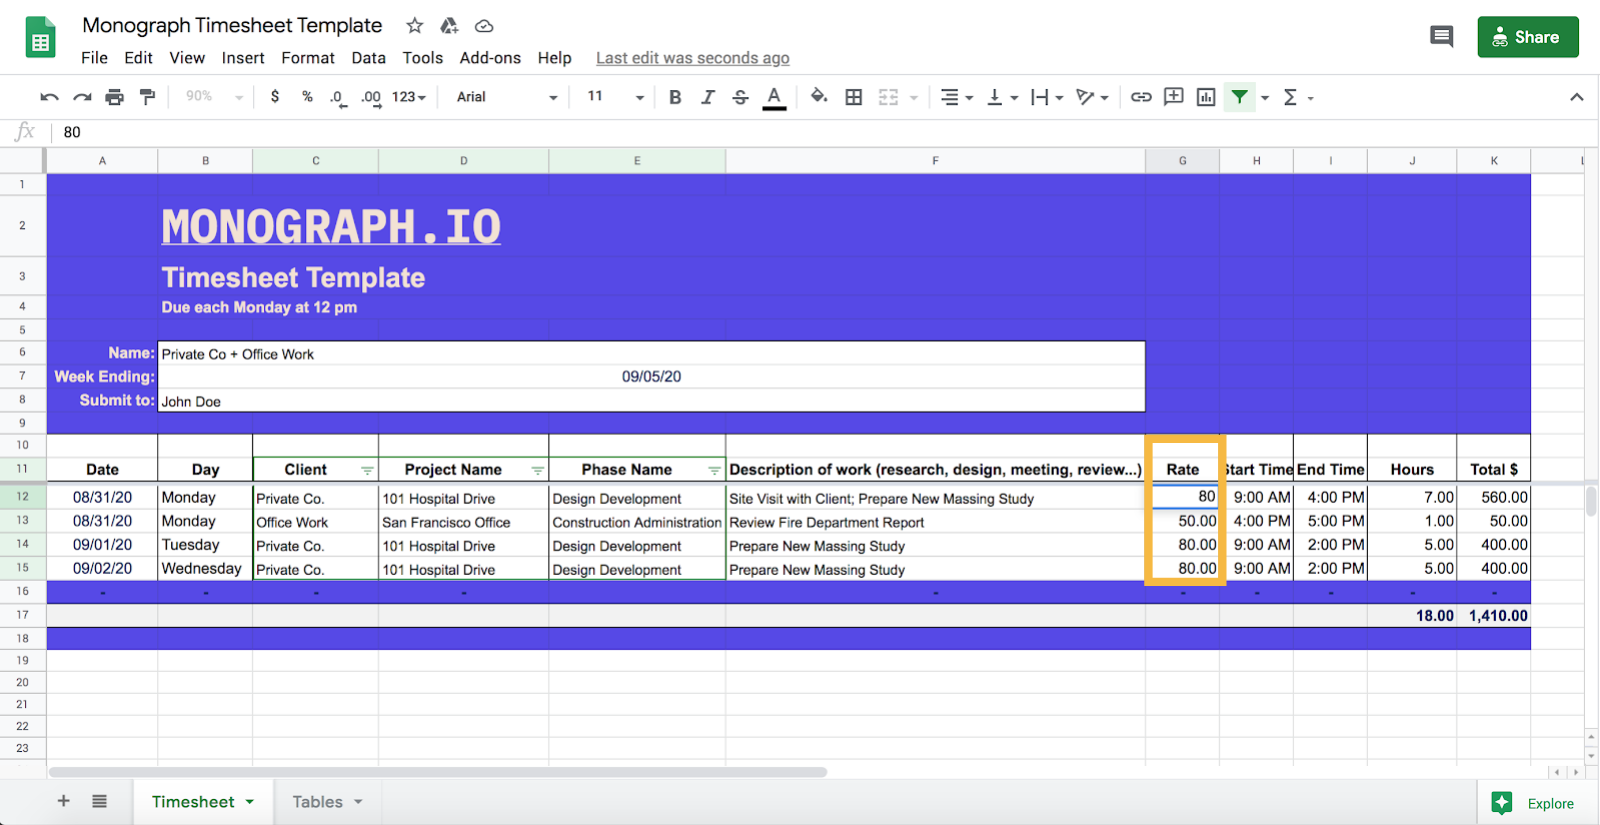The height and width of the screenshot is (825, 1600).
Task: Pick a cell fill color
Action: click(819, 97)
